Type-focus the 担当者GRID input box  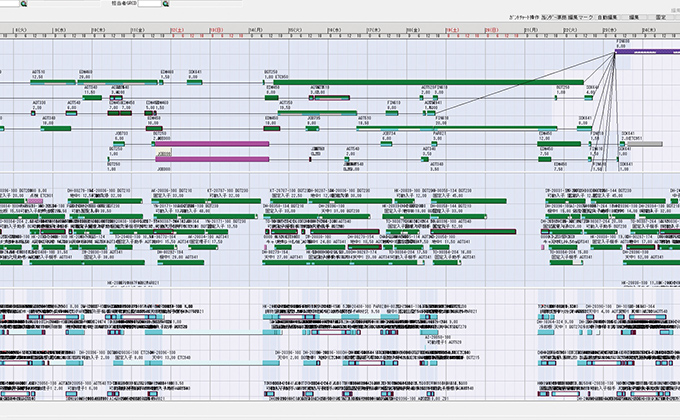[148, 4]
